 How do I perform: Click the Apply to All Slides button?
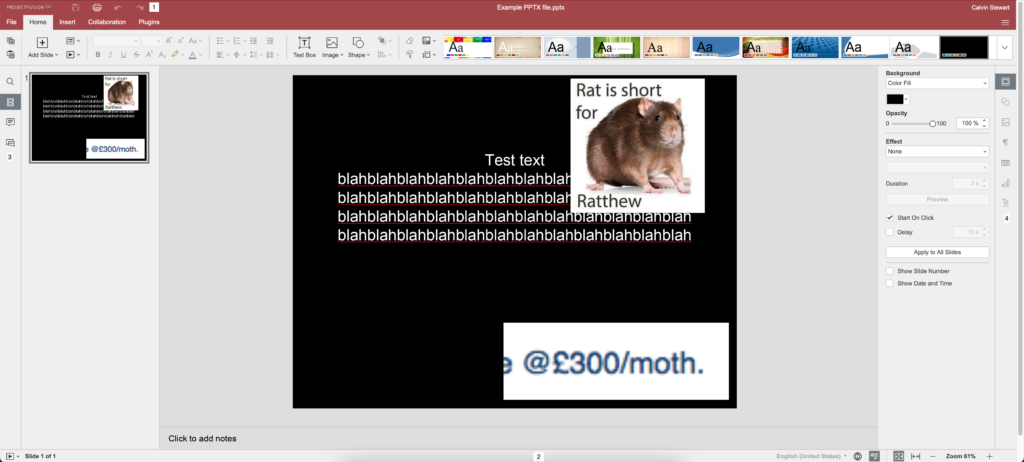point(937,253)
